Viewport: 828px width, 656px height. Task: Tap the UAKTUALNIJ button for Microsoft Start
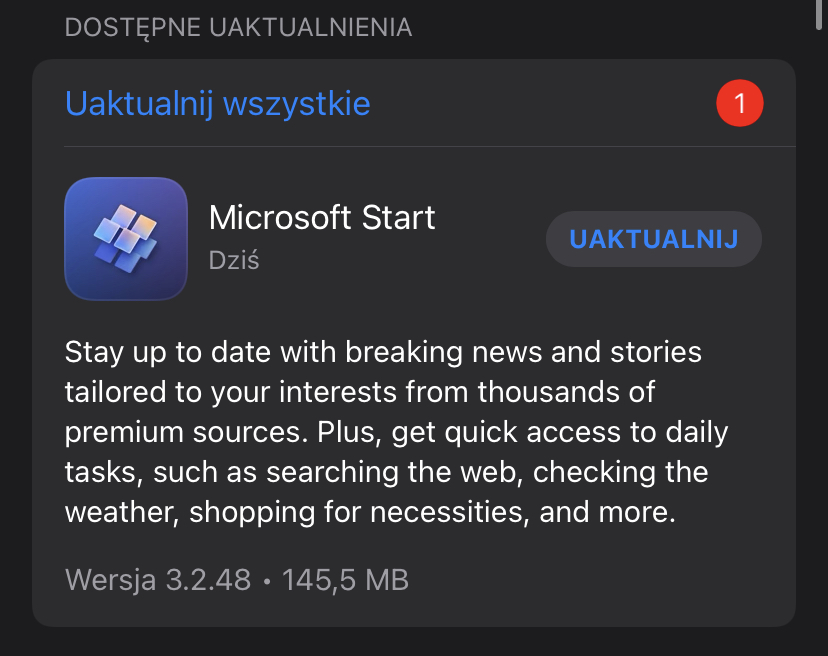click(654, 239)
